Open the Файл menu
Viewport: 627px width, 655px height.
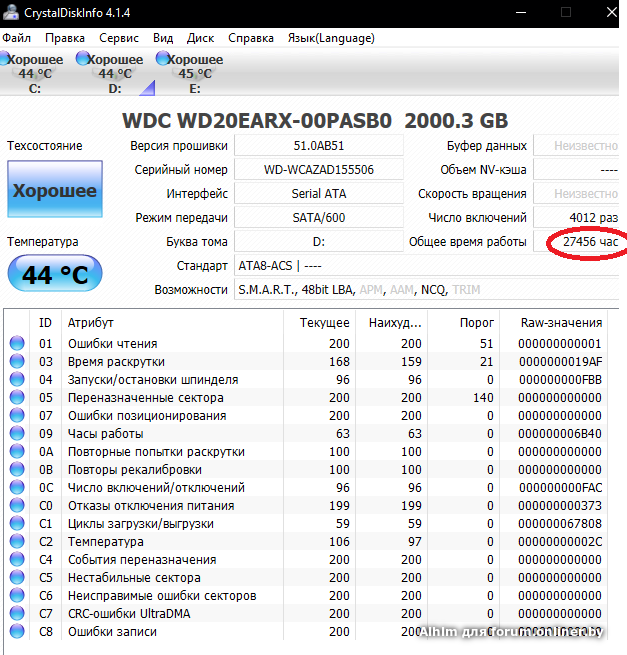coord(16,38)
